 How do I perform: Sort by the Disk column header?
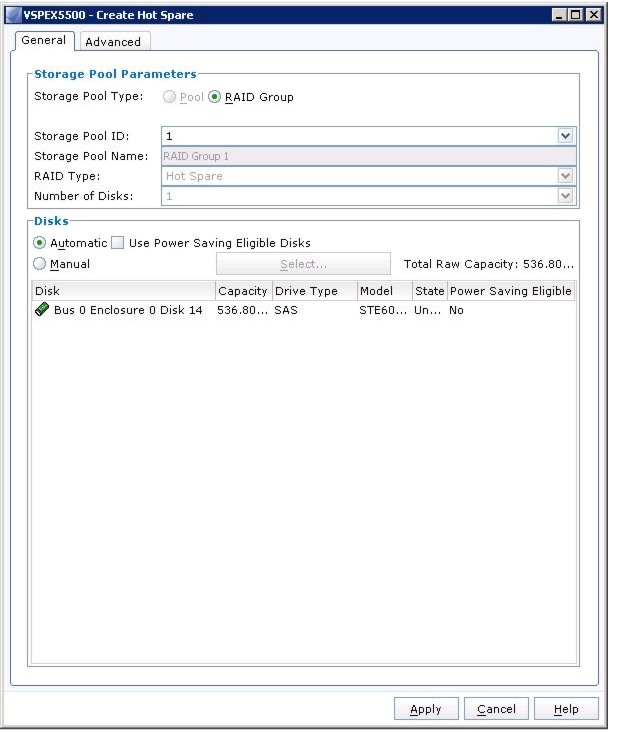(x=123, y=291)
